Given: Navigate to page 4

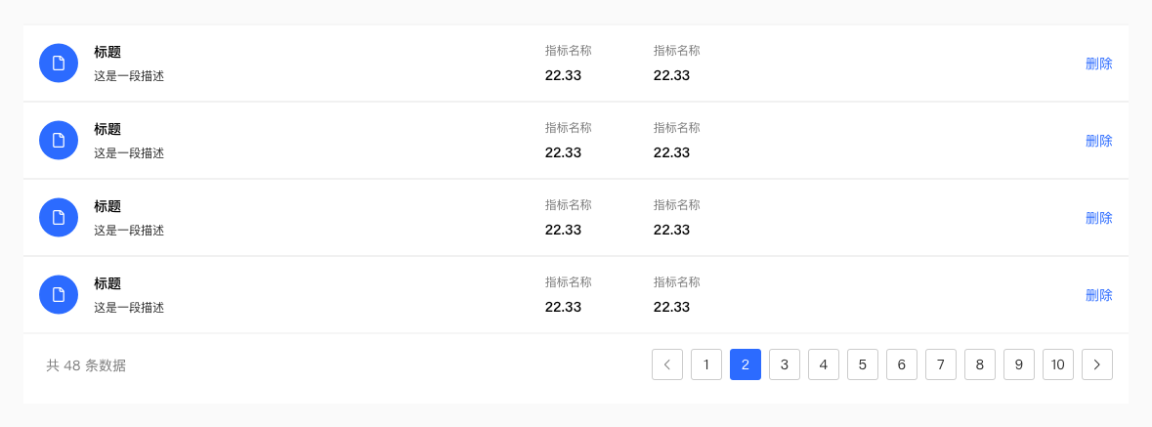Looking at the screenshot, I should click(x=823, y=365).
